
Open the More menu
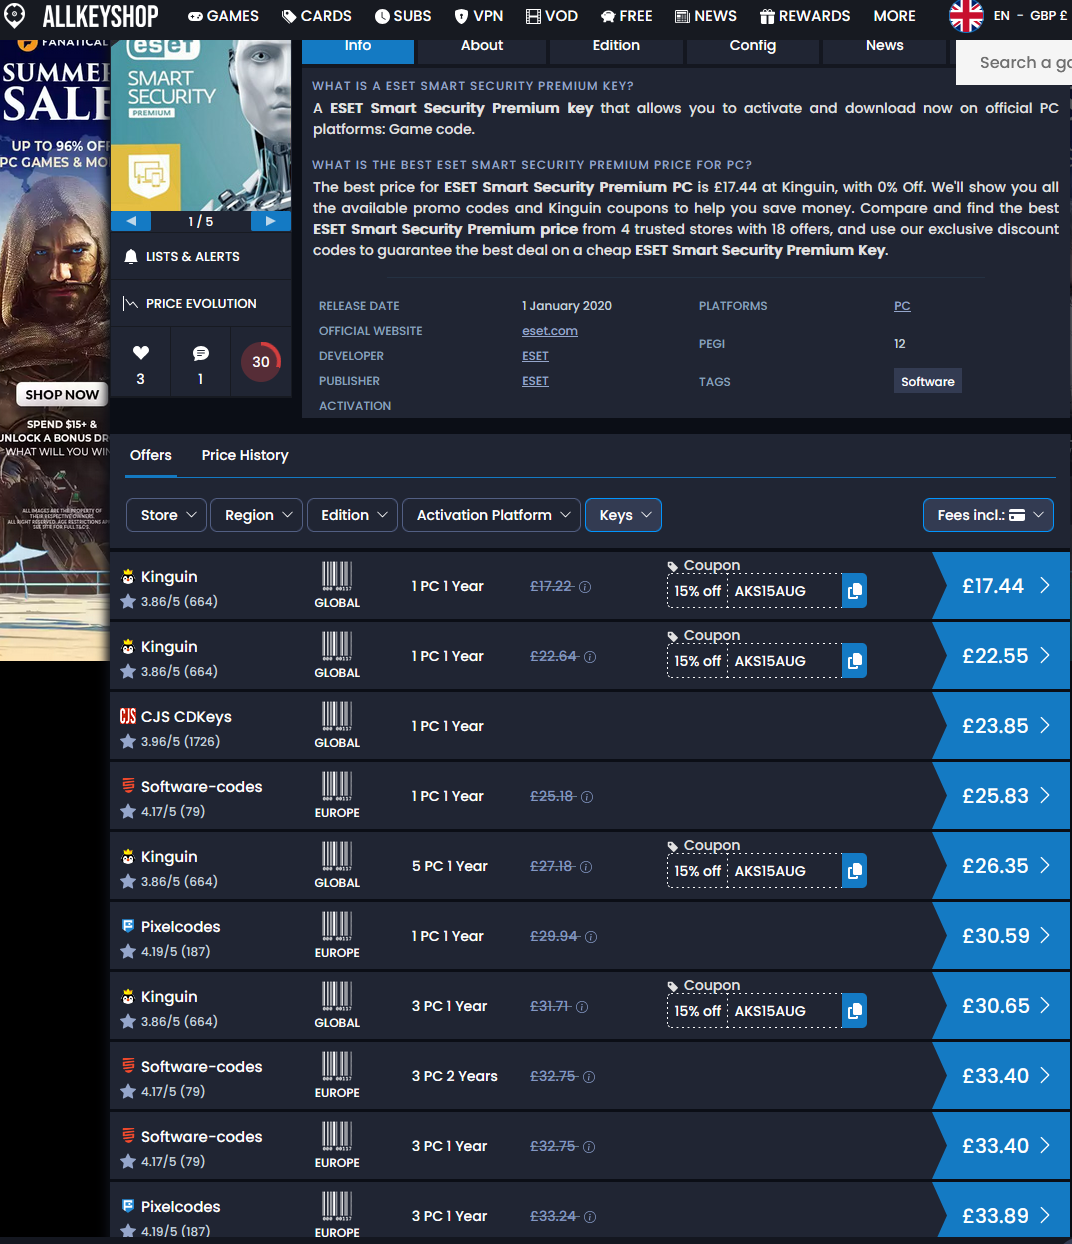click(895, 16)
